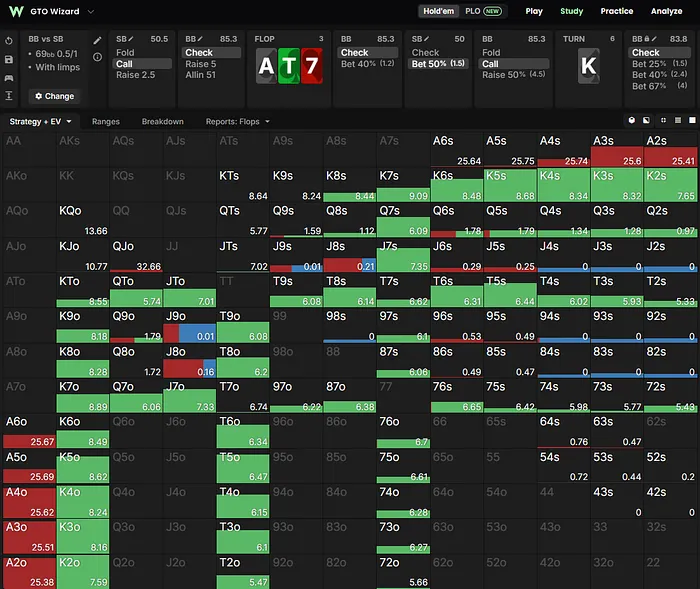Click the red A3s matrix cell
This screenshot has width=700, height=589.
(x=617, y=150)
